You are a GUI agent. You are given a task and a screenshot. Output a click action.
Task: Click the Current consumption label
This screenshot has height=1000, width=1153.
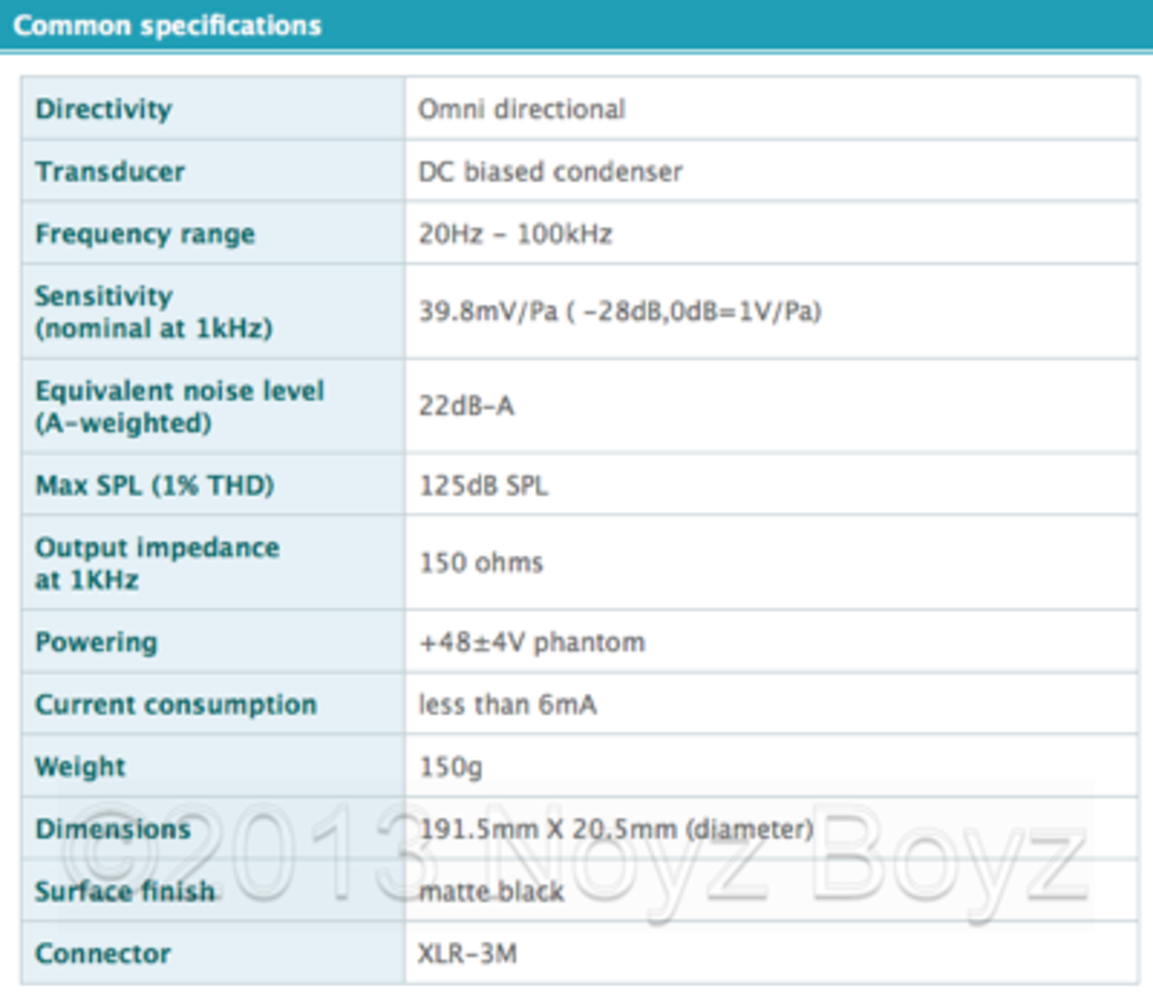coord(176,705)
